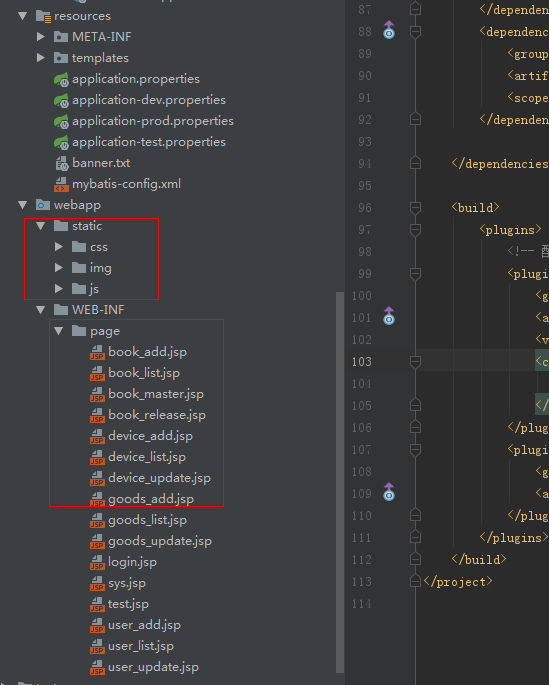Click application-prod.properties Spring icon
This screenshot has width=549, height=685.
point(61,121)
